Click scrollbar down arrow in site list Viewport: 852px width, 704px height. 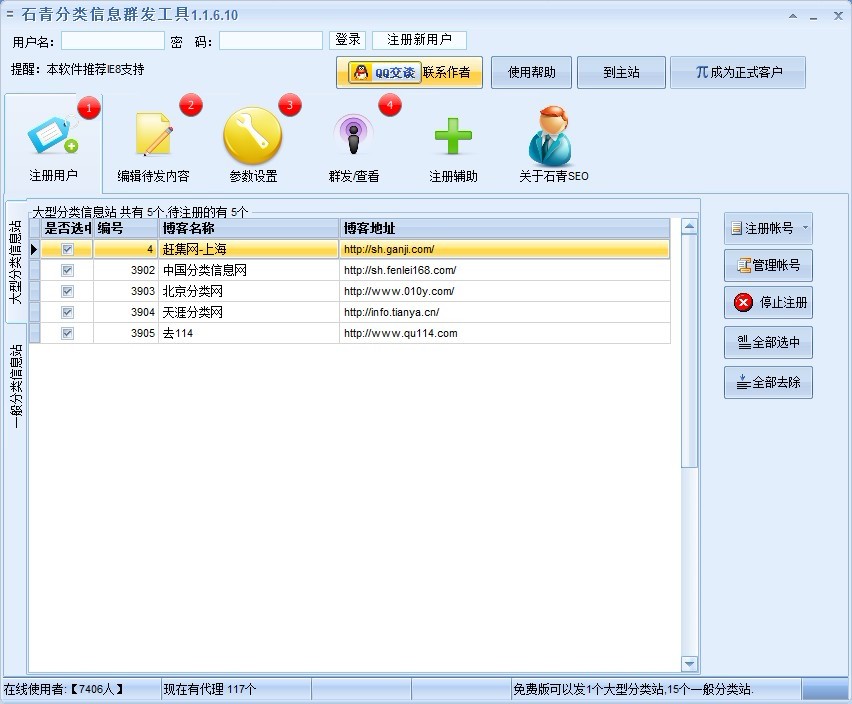(x=689, y=664)
